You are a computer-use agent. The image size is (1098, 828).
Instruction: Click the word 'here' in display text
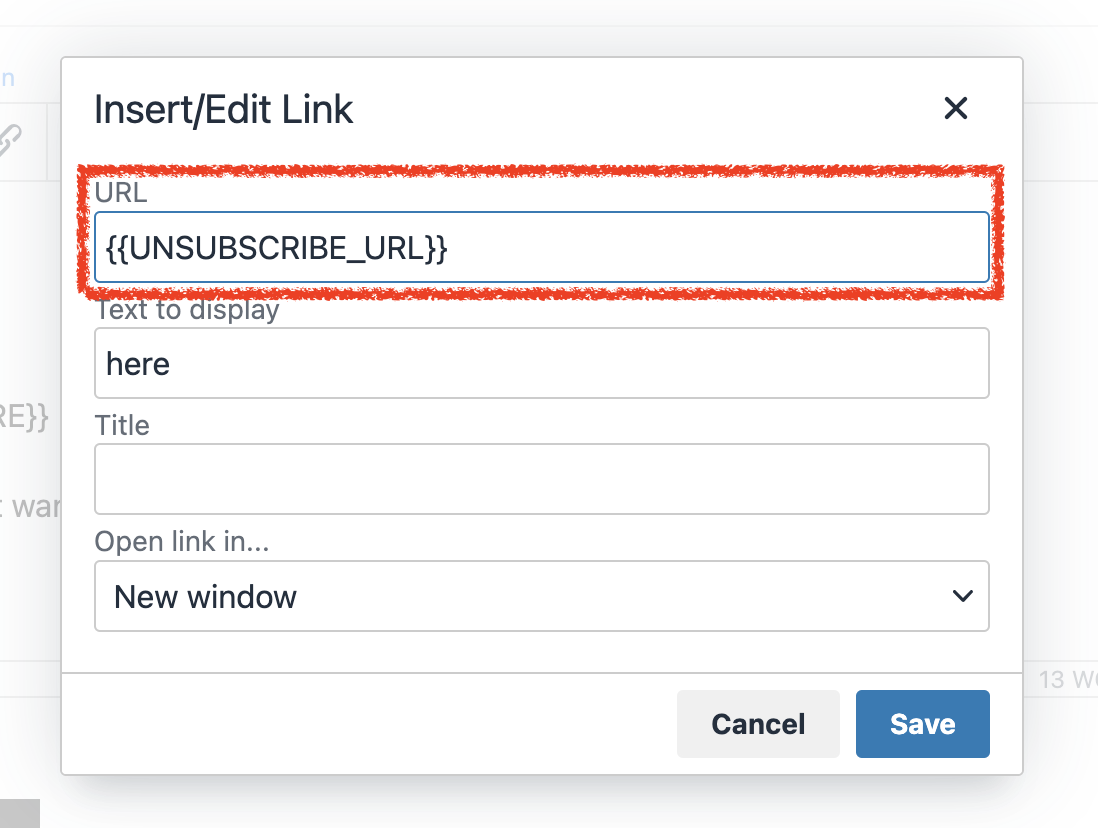coord(138,364)
